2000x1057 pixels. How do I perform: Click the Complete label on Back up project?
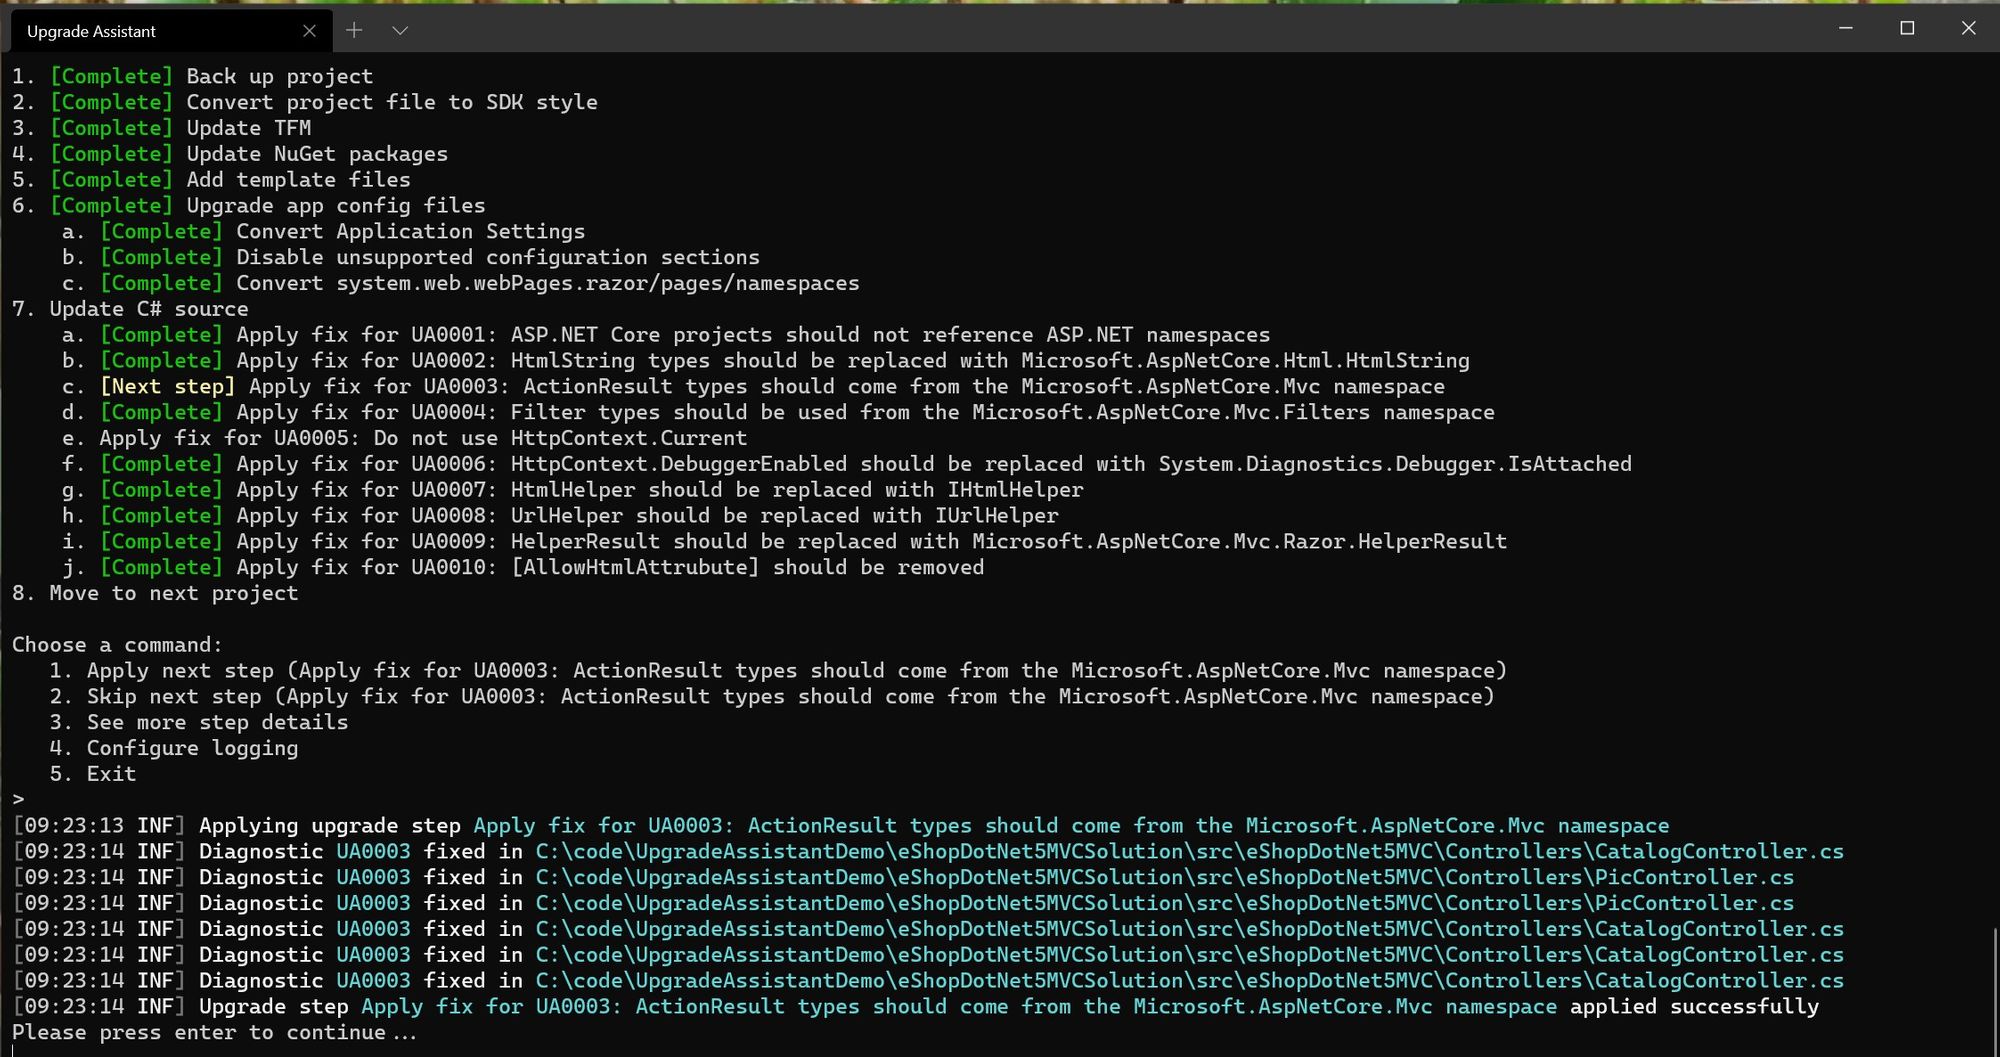(x=110, y=75)
